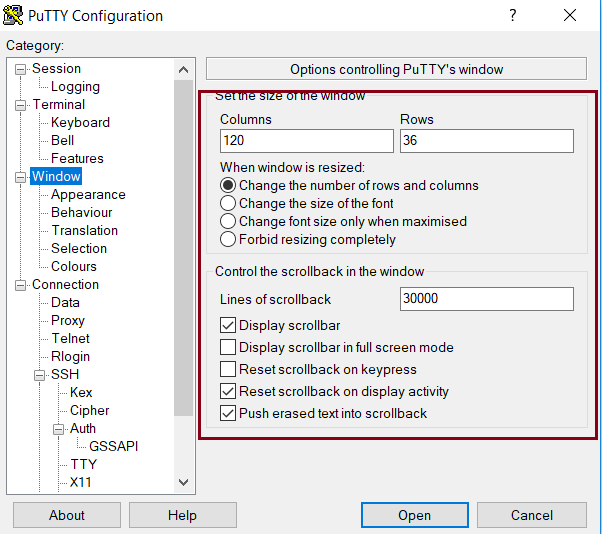Select Features in the category tree

point(77,159)
